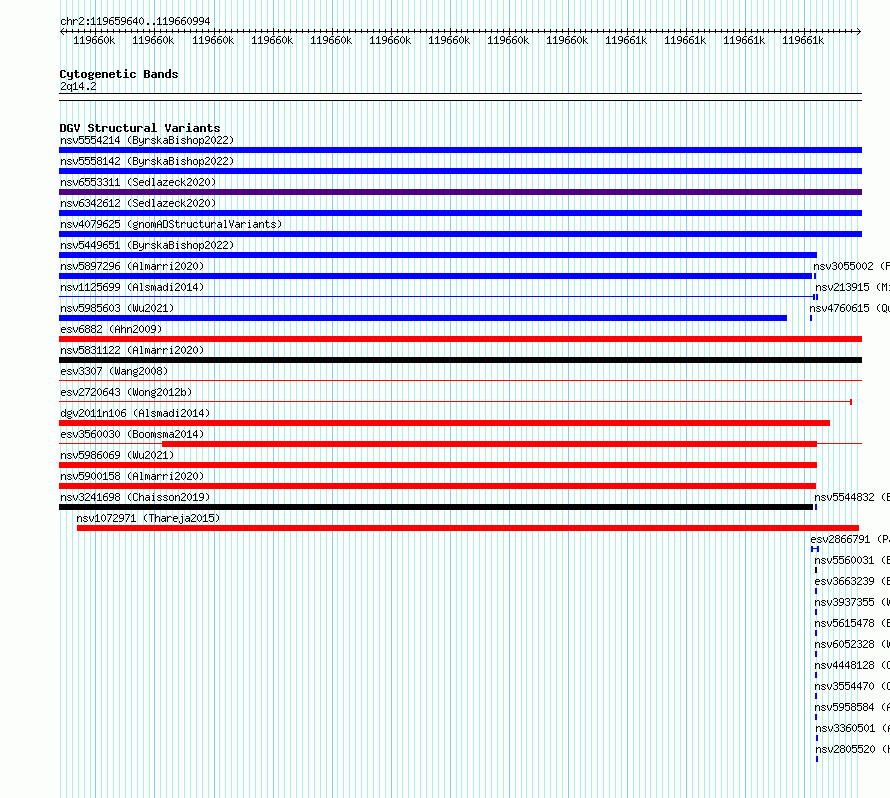
Task: Click the nsv3055002 label at right edge
Action: tap(851, 266)
